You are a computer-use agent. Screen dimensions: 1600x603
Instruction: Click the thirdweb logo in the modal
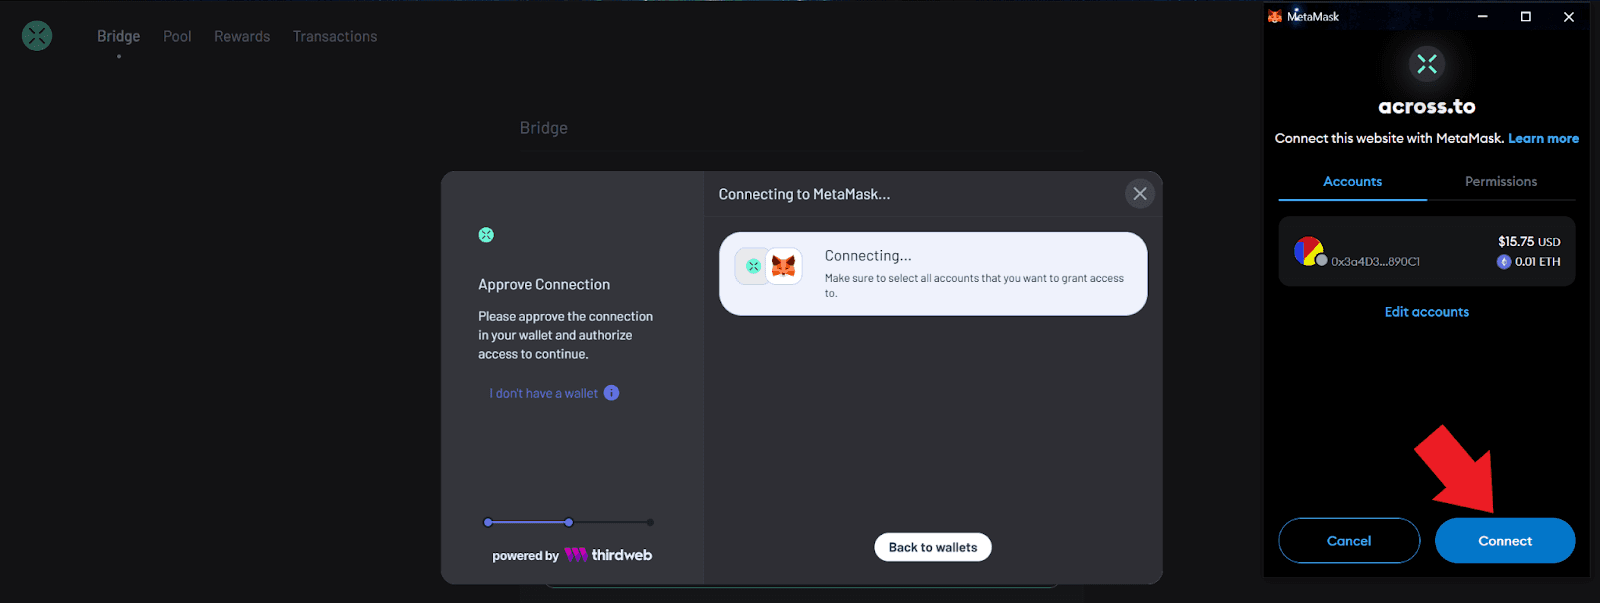pyautogui.click(x=608, y=555)
